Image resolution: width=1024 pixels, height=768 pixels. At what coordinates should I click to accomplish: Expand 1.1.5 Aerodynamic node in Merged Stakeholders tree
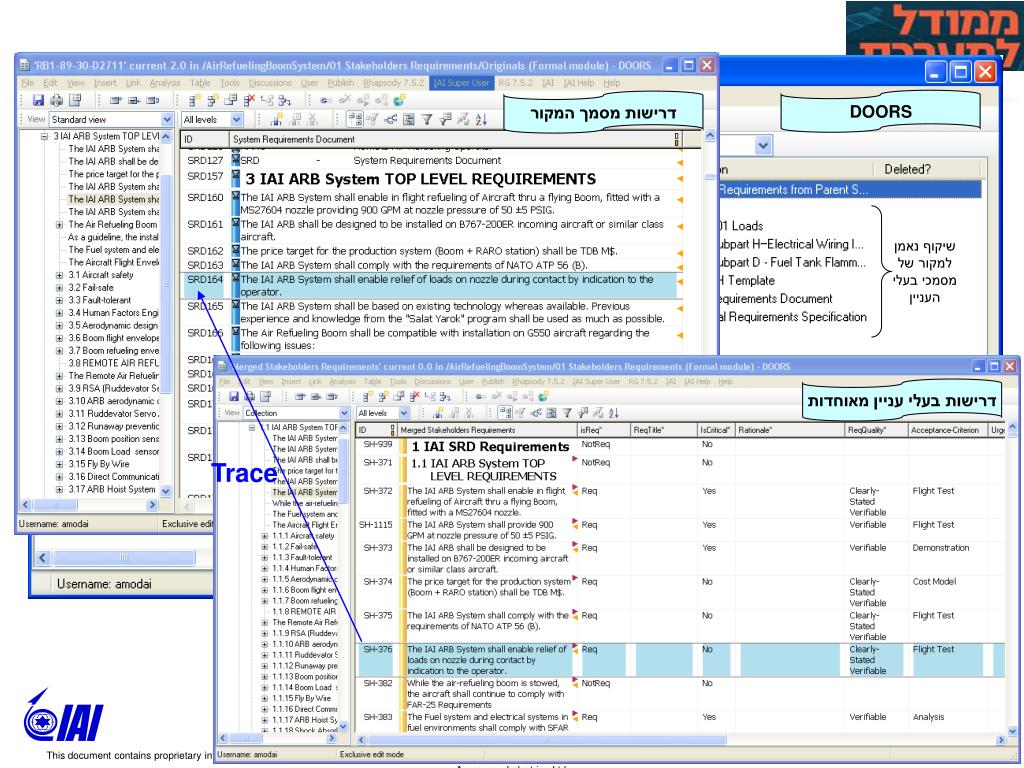coord(264,579)
